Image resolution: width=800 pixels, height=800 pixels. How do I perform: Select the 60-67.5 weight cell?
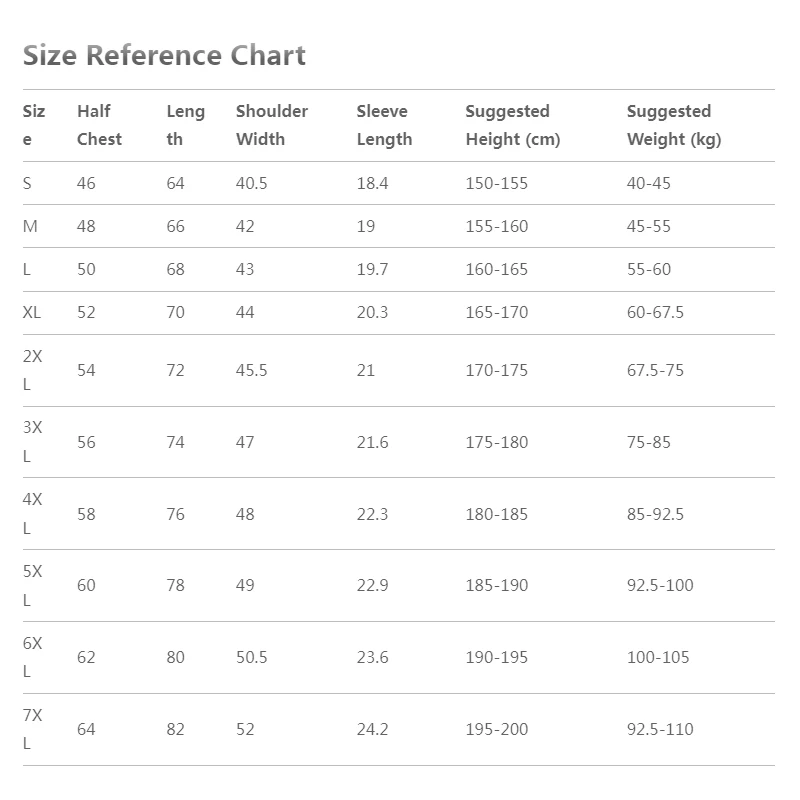tap(655, 312)
